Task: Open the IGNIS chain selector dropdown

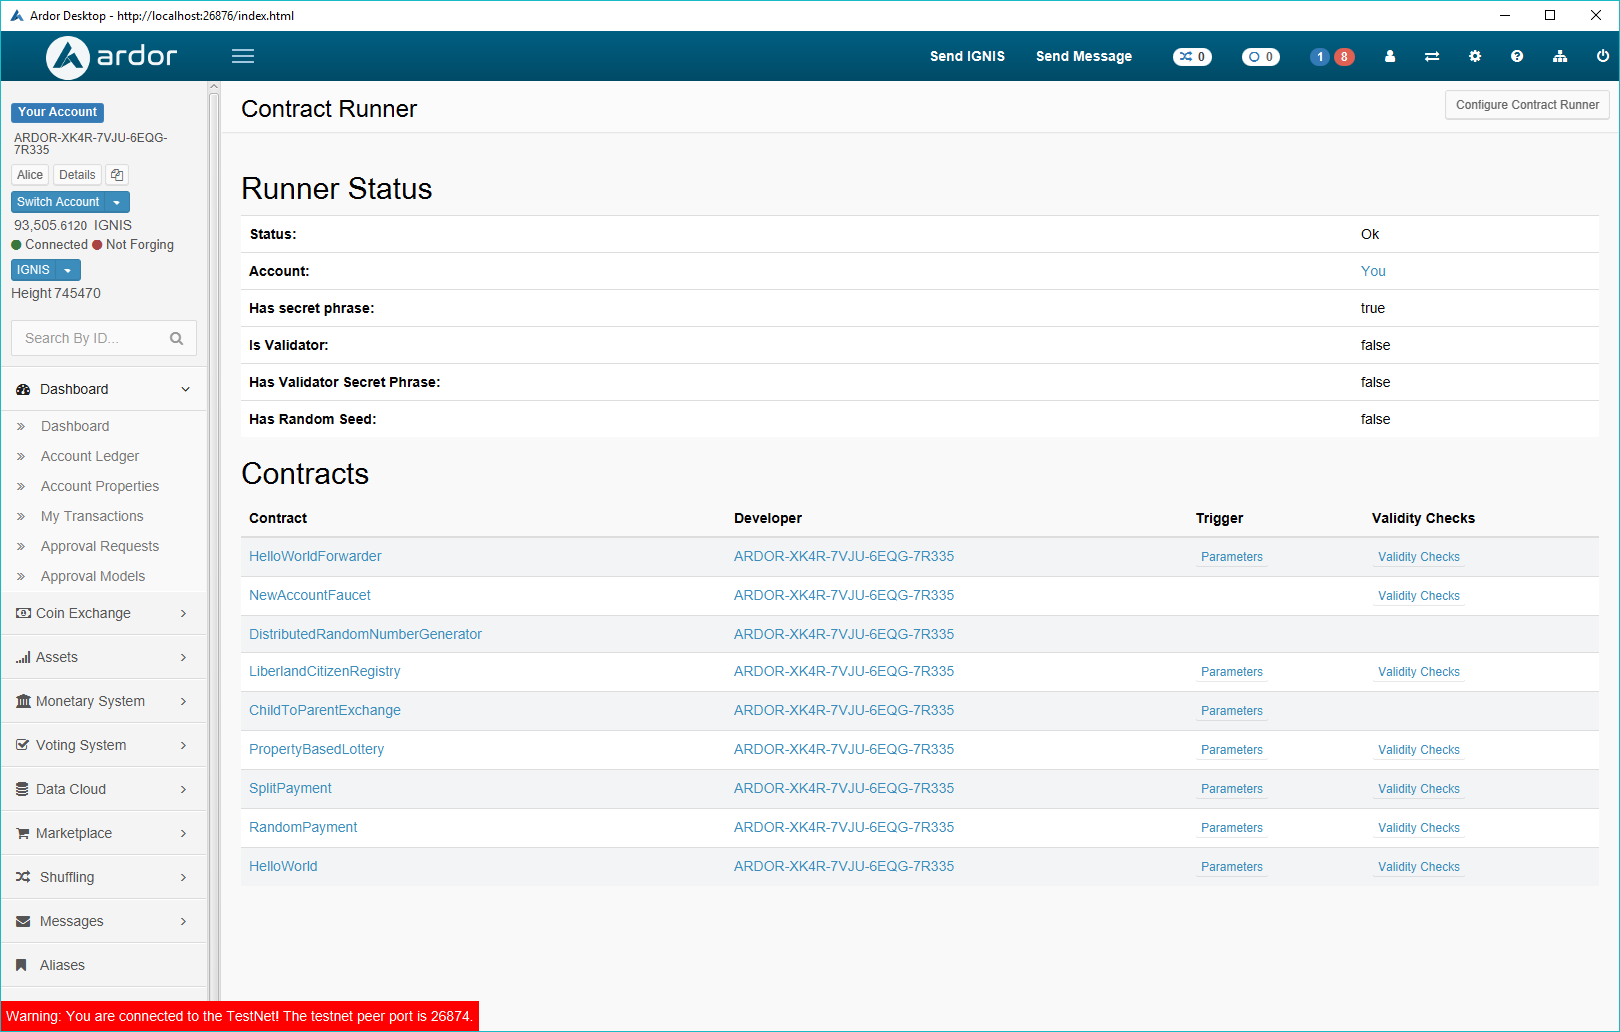Action: [x=66, y=269]
